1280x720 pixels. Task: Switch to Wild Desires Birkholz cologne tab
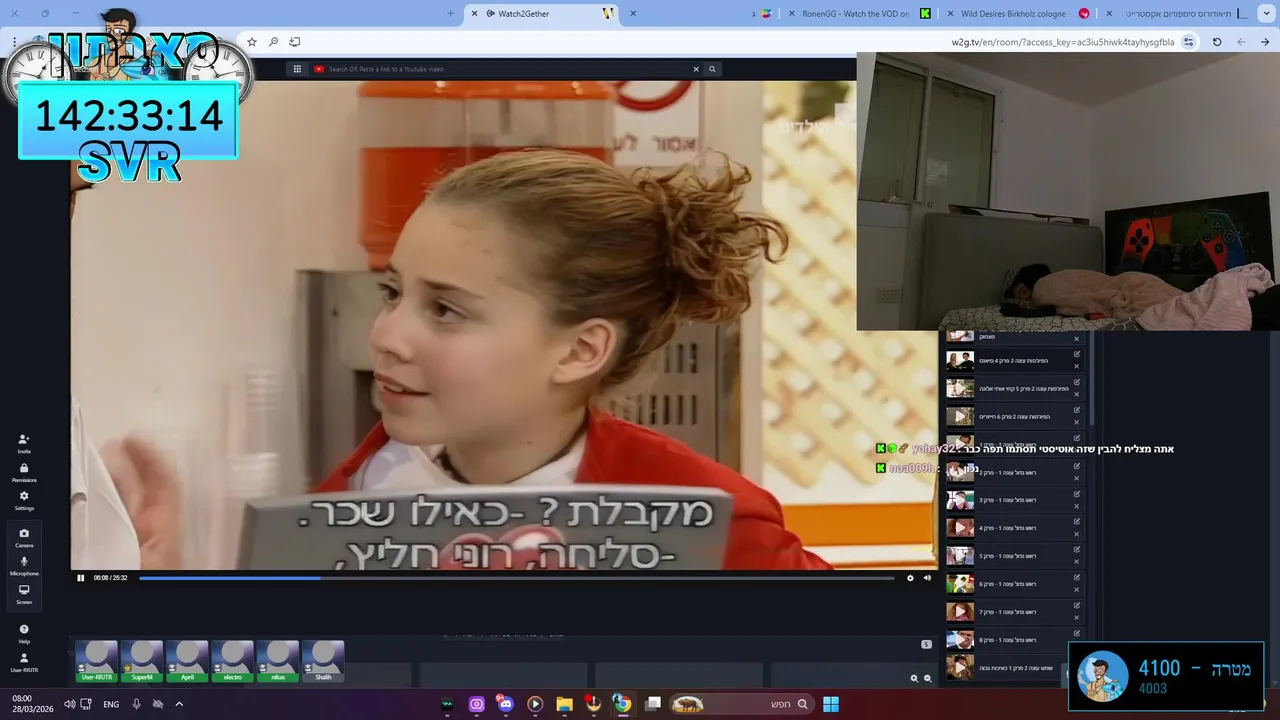1015,13
